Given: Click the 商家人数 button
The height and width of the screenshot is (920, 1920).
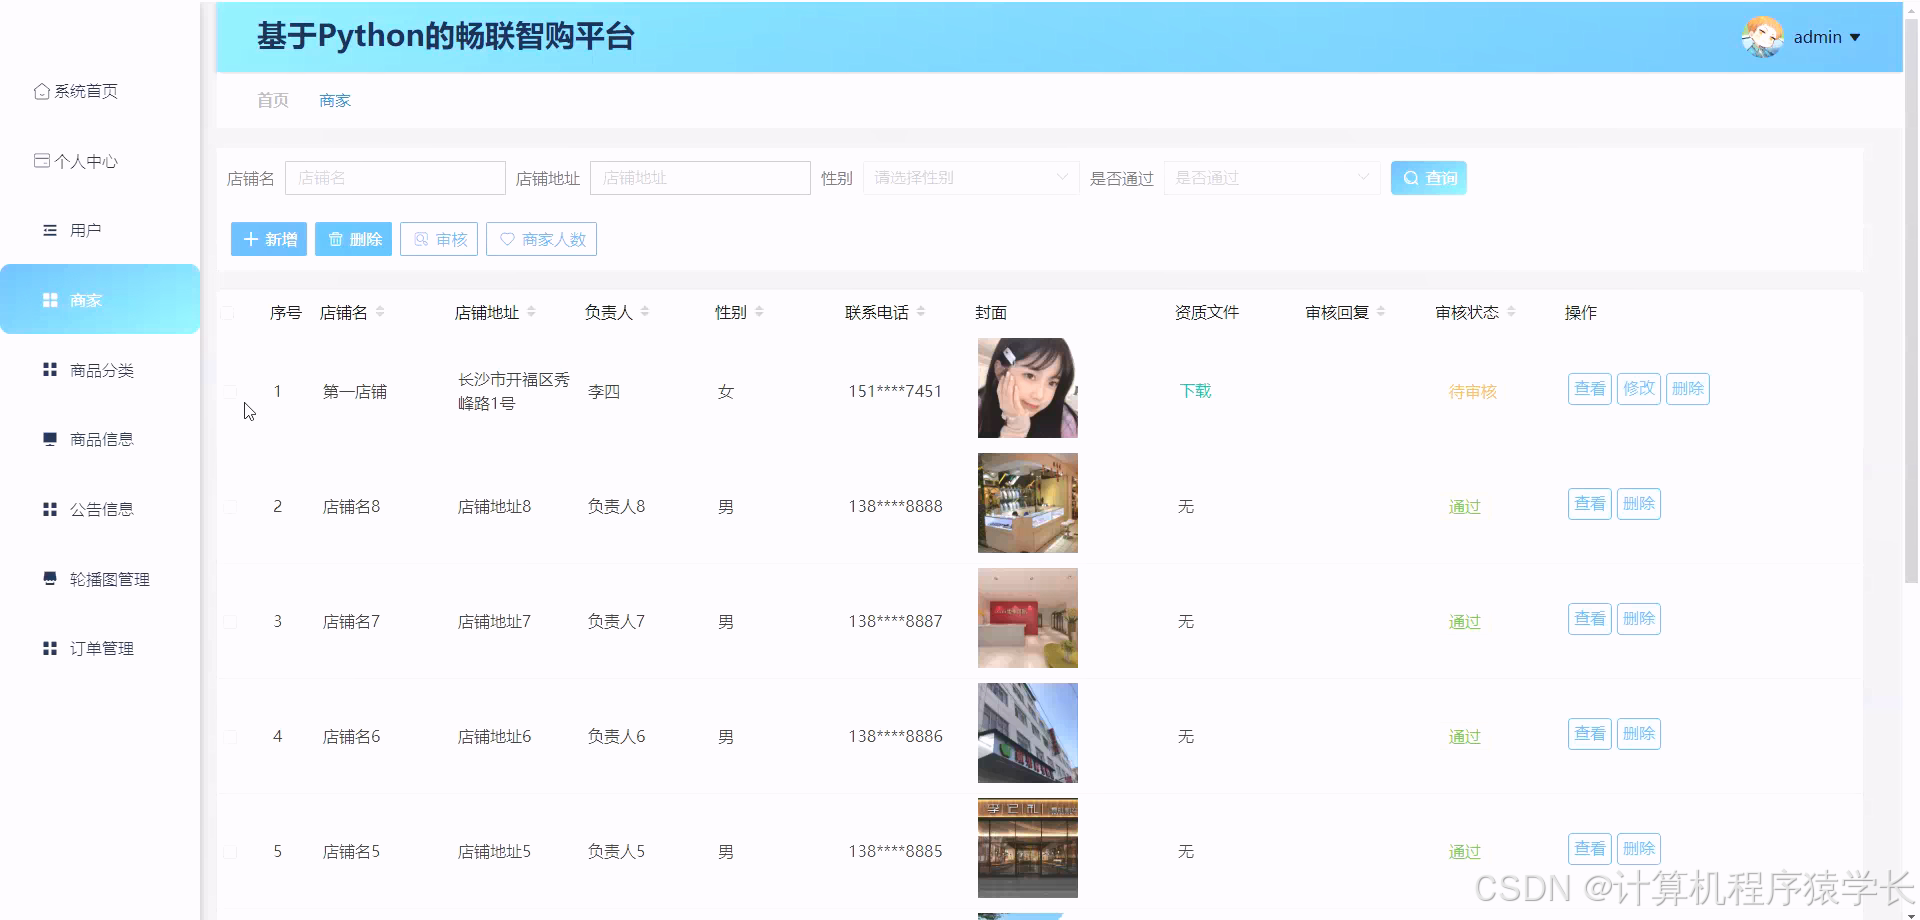Looking at the screenshot, I should [x=541, y=239].
